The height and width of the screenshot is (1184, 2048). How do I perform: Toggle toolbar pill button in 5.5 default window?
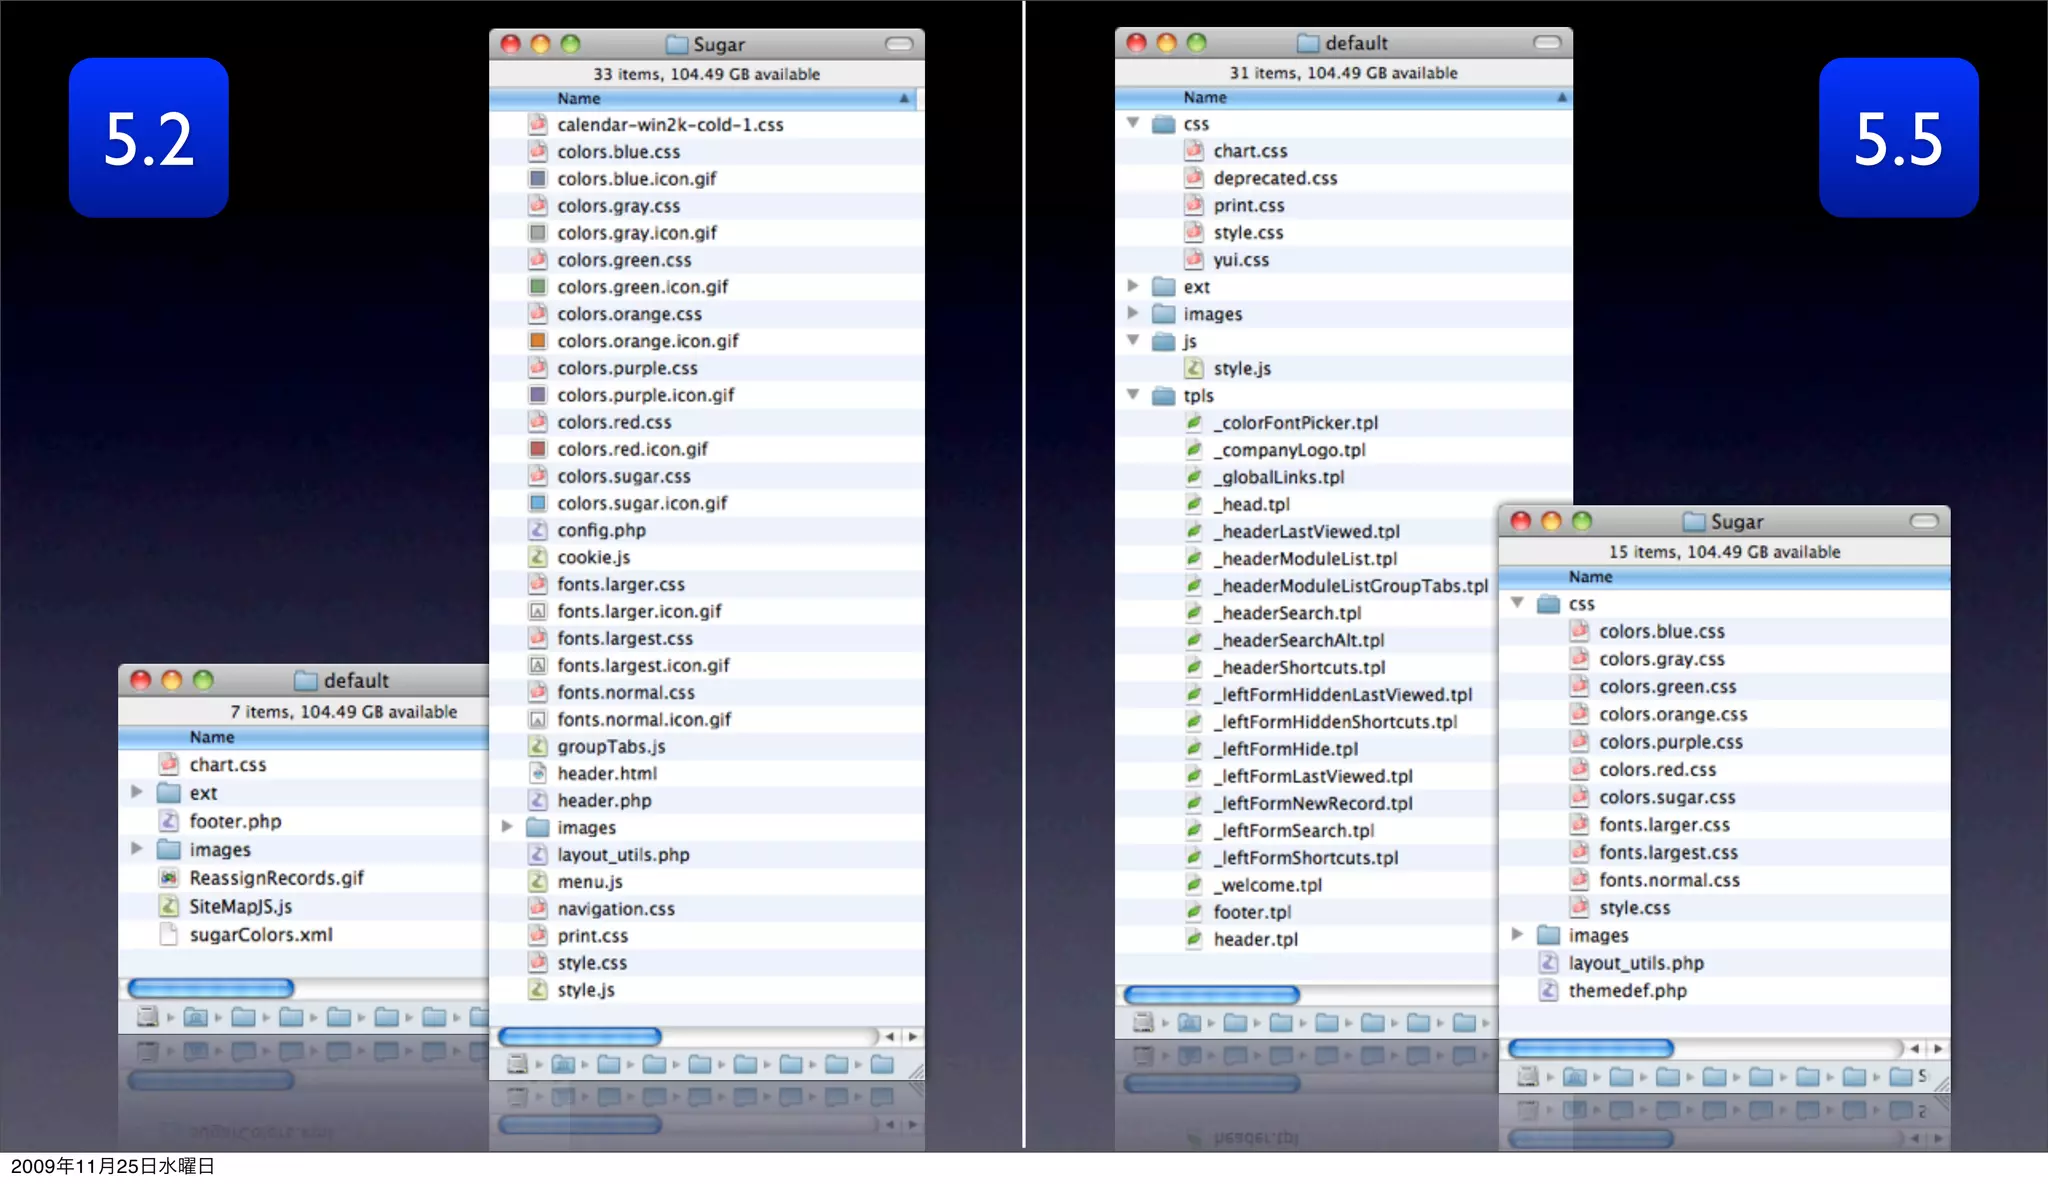coord(1547,43)
